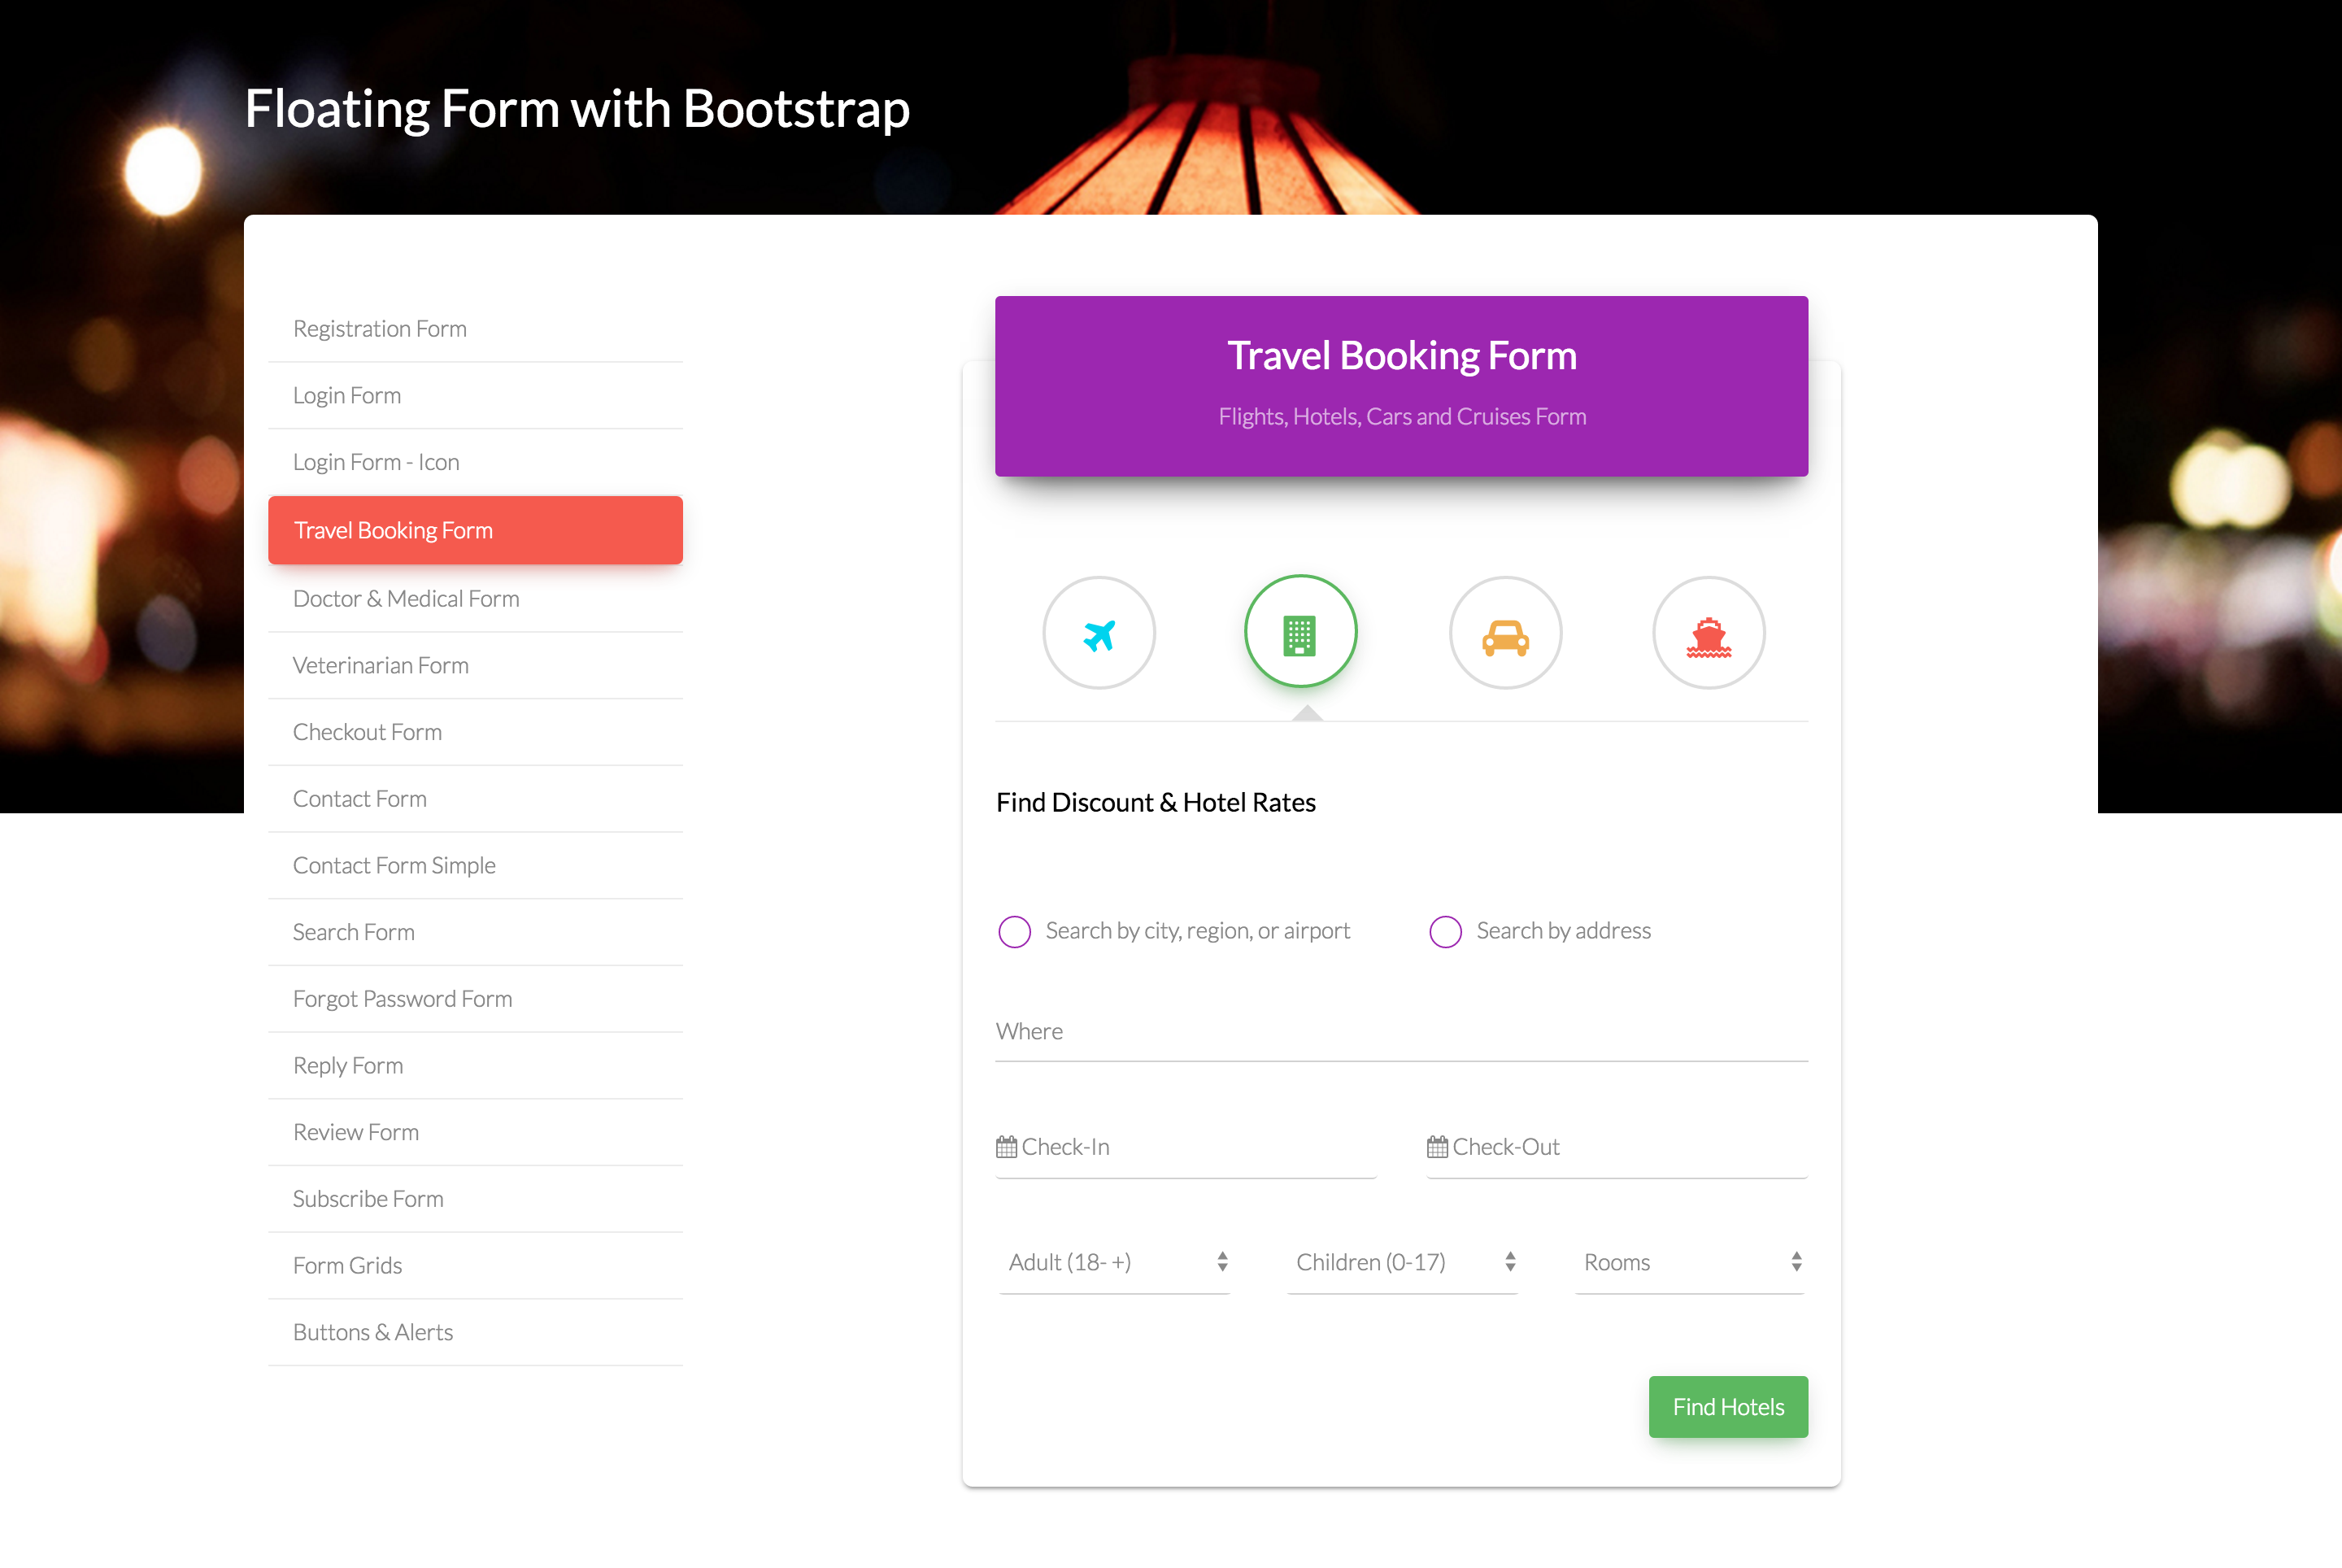The height and width of the screenshot is (1568, 2342).
Task: Open Subscribe Form in sidebar
Action: click(x=476, y=1199)
